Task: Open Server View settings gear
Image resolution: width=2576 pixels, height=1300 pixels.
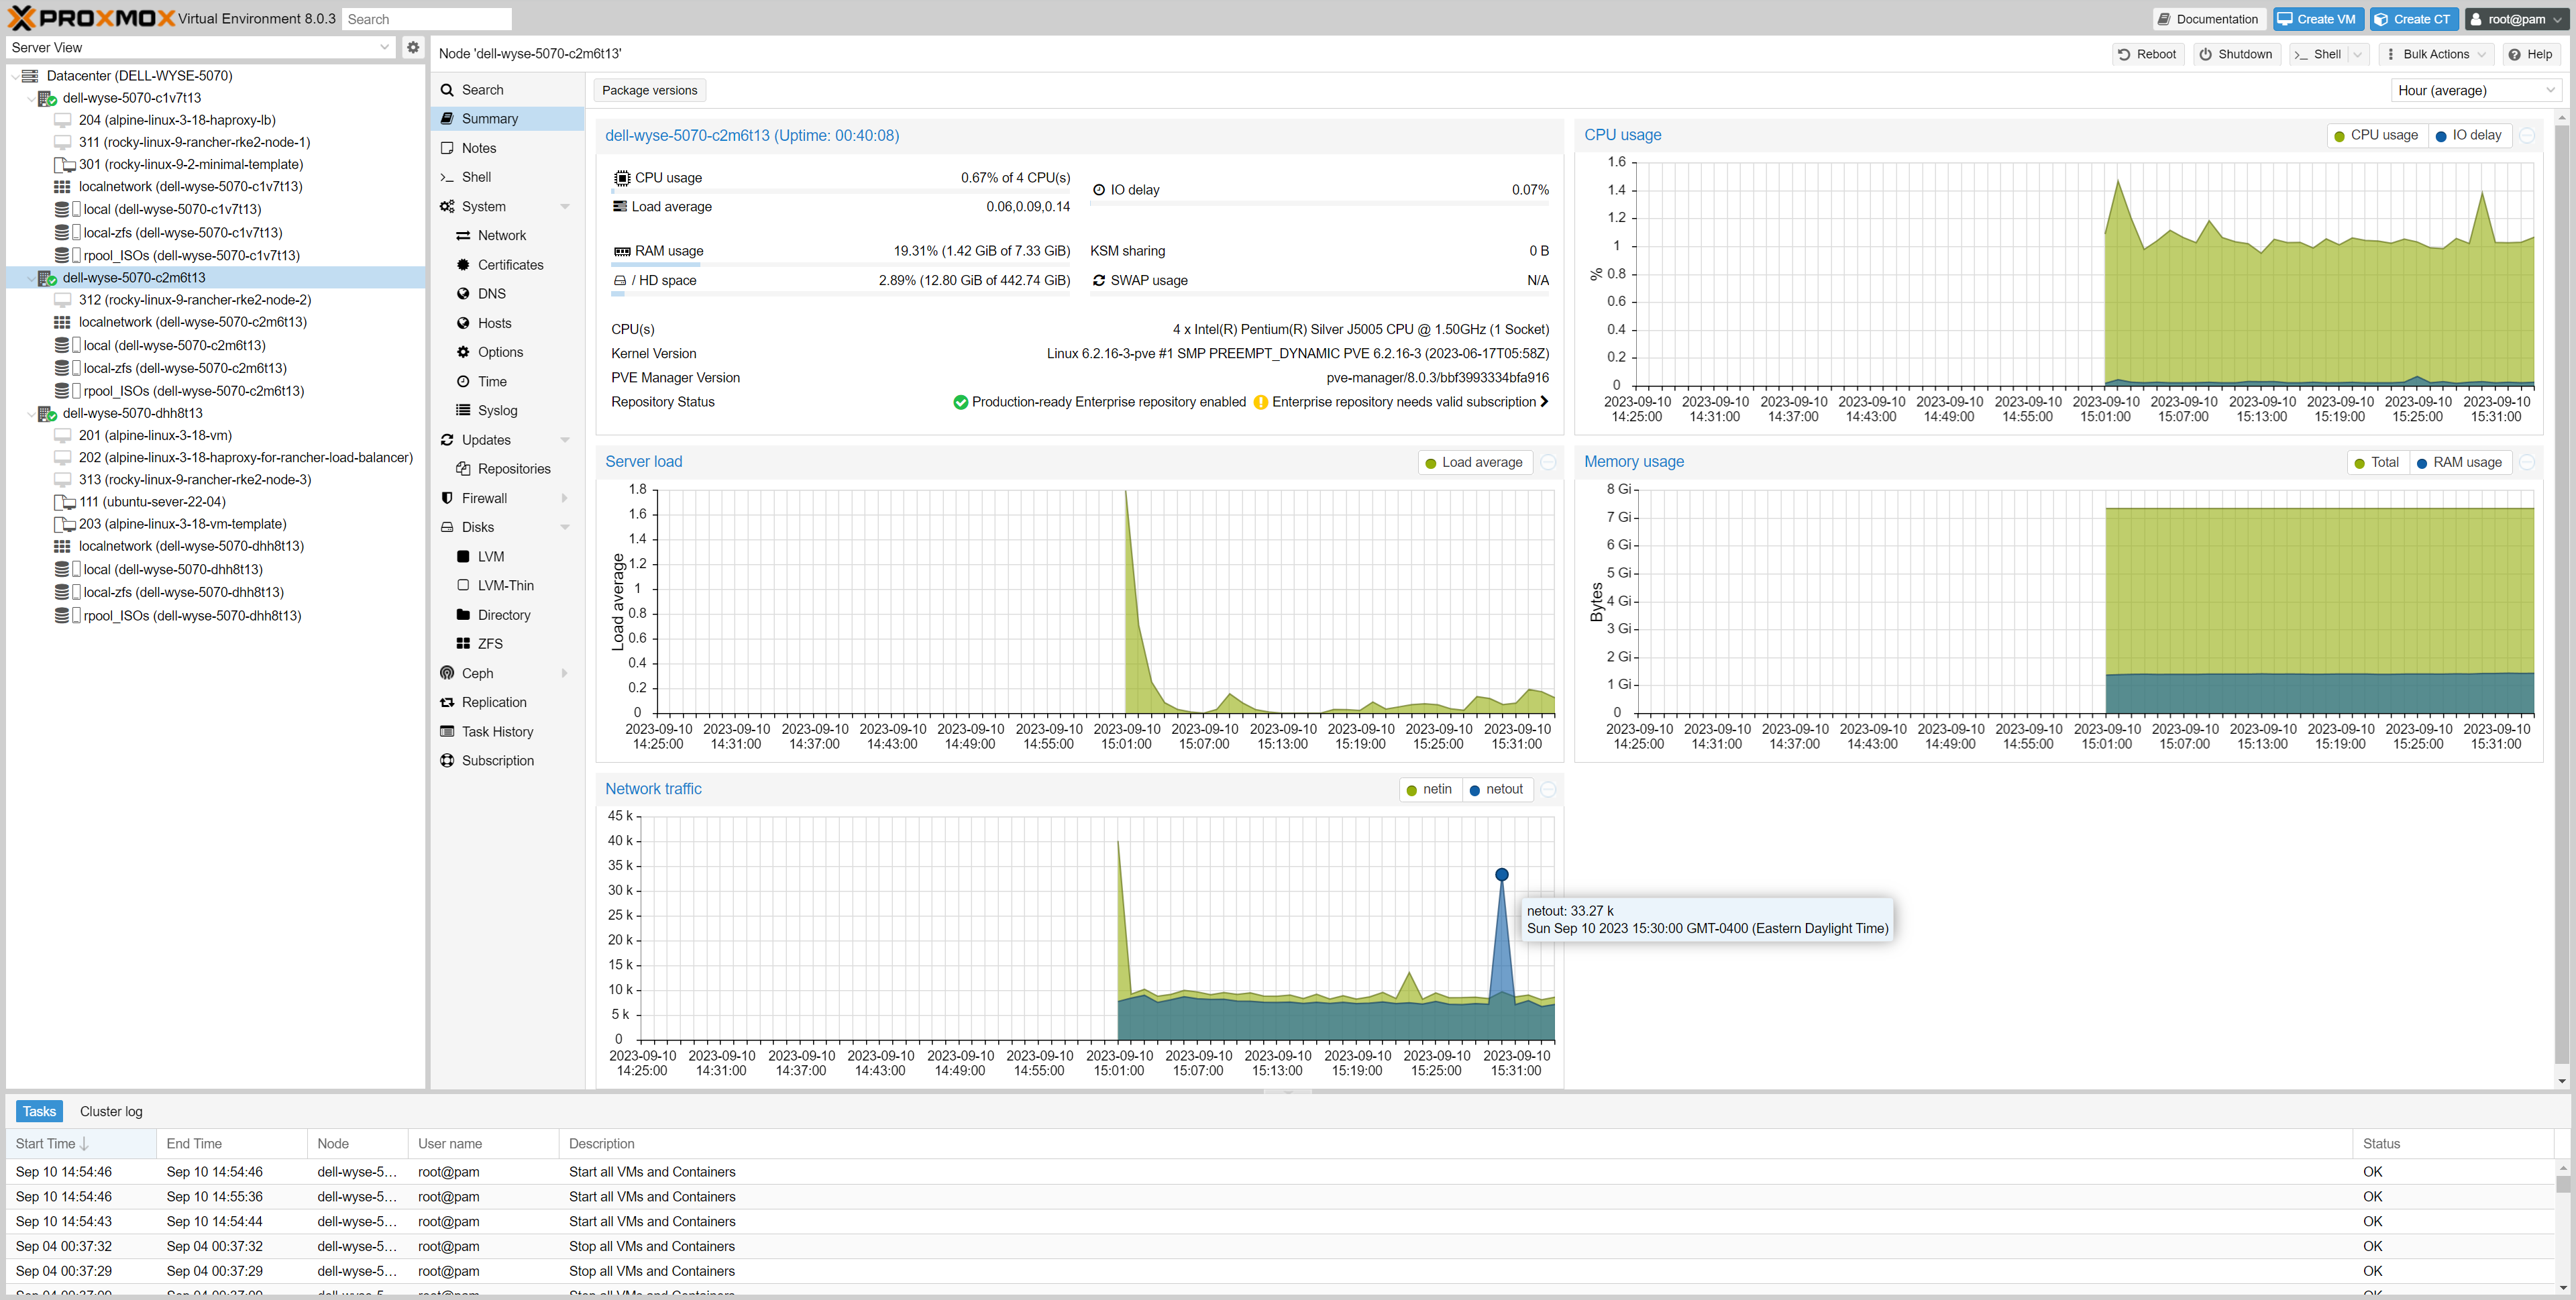Action: click(x=413, y=47)
